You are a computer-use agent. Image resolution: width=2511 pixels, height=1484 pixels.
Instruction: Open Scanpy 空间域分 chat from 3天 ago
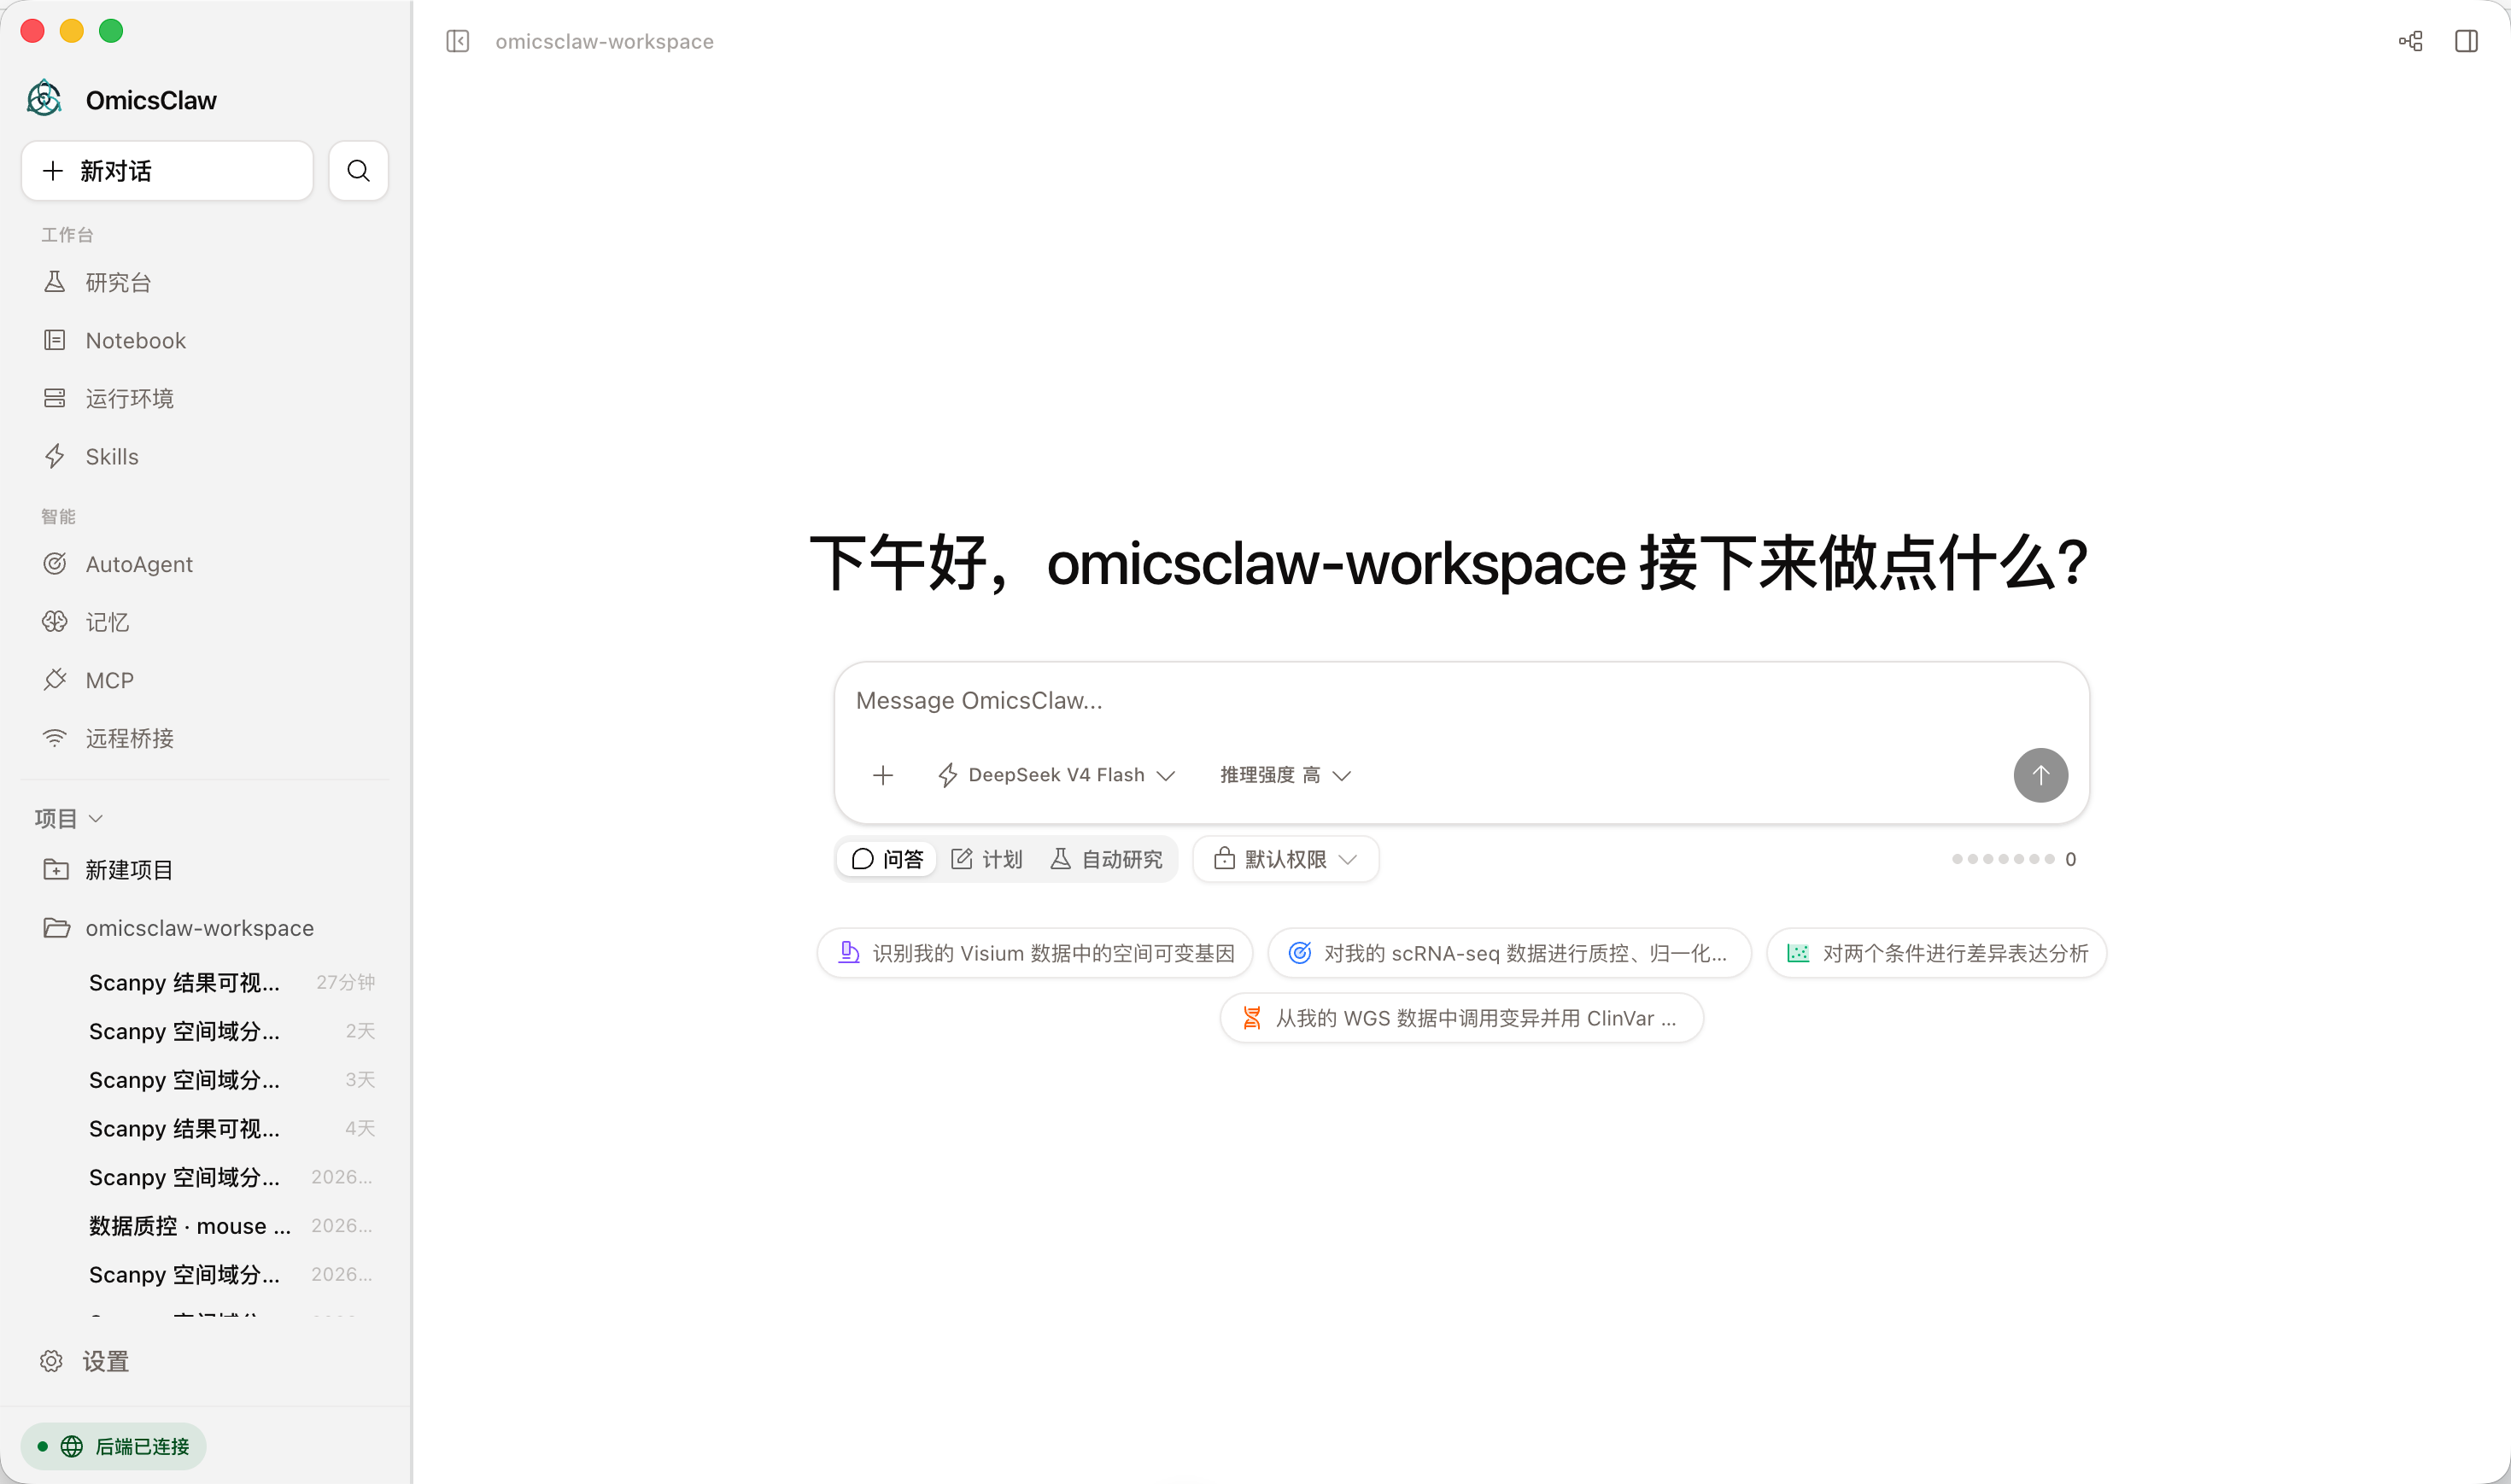point(230,1081)
